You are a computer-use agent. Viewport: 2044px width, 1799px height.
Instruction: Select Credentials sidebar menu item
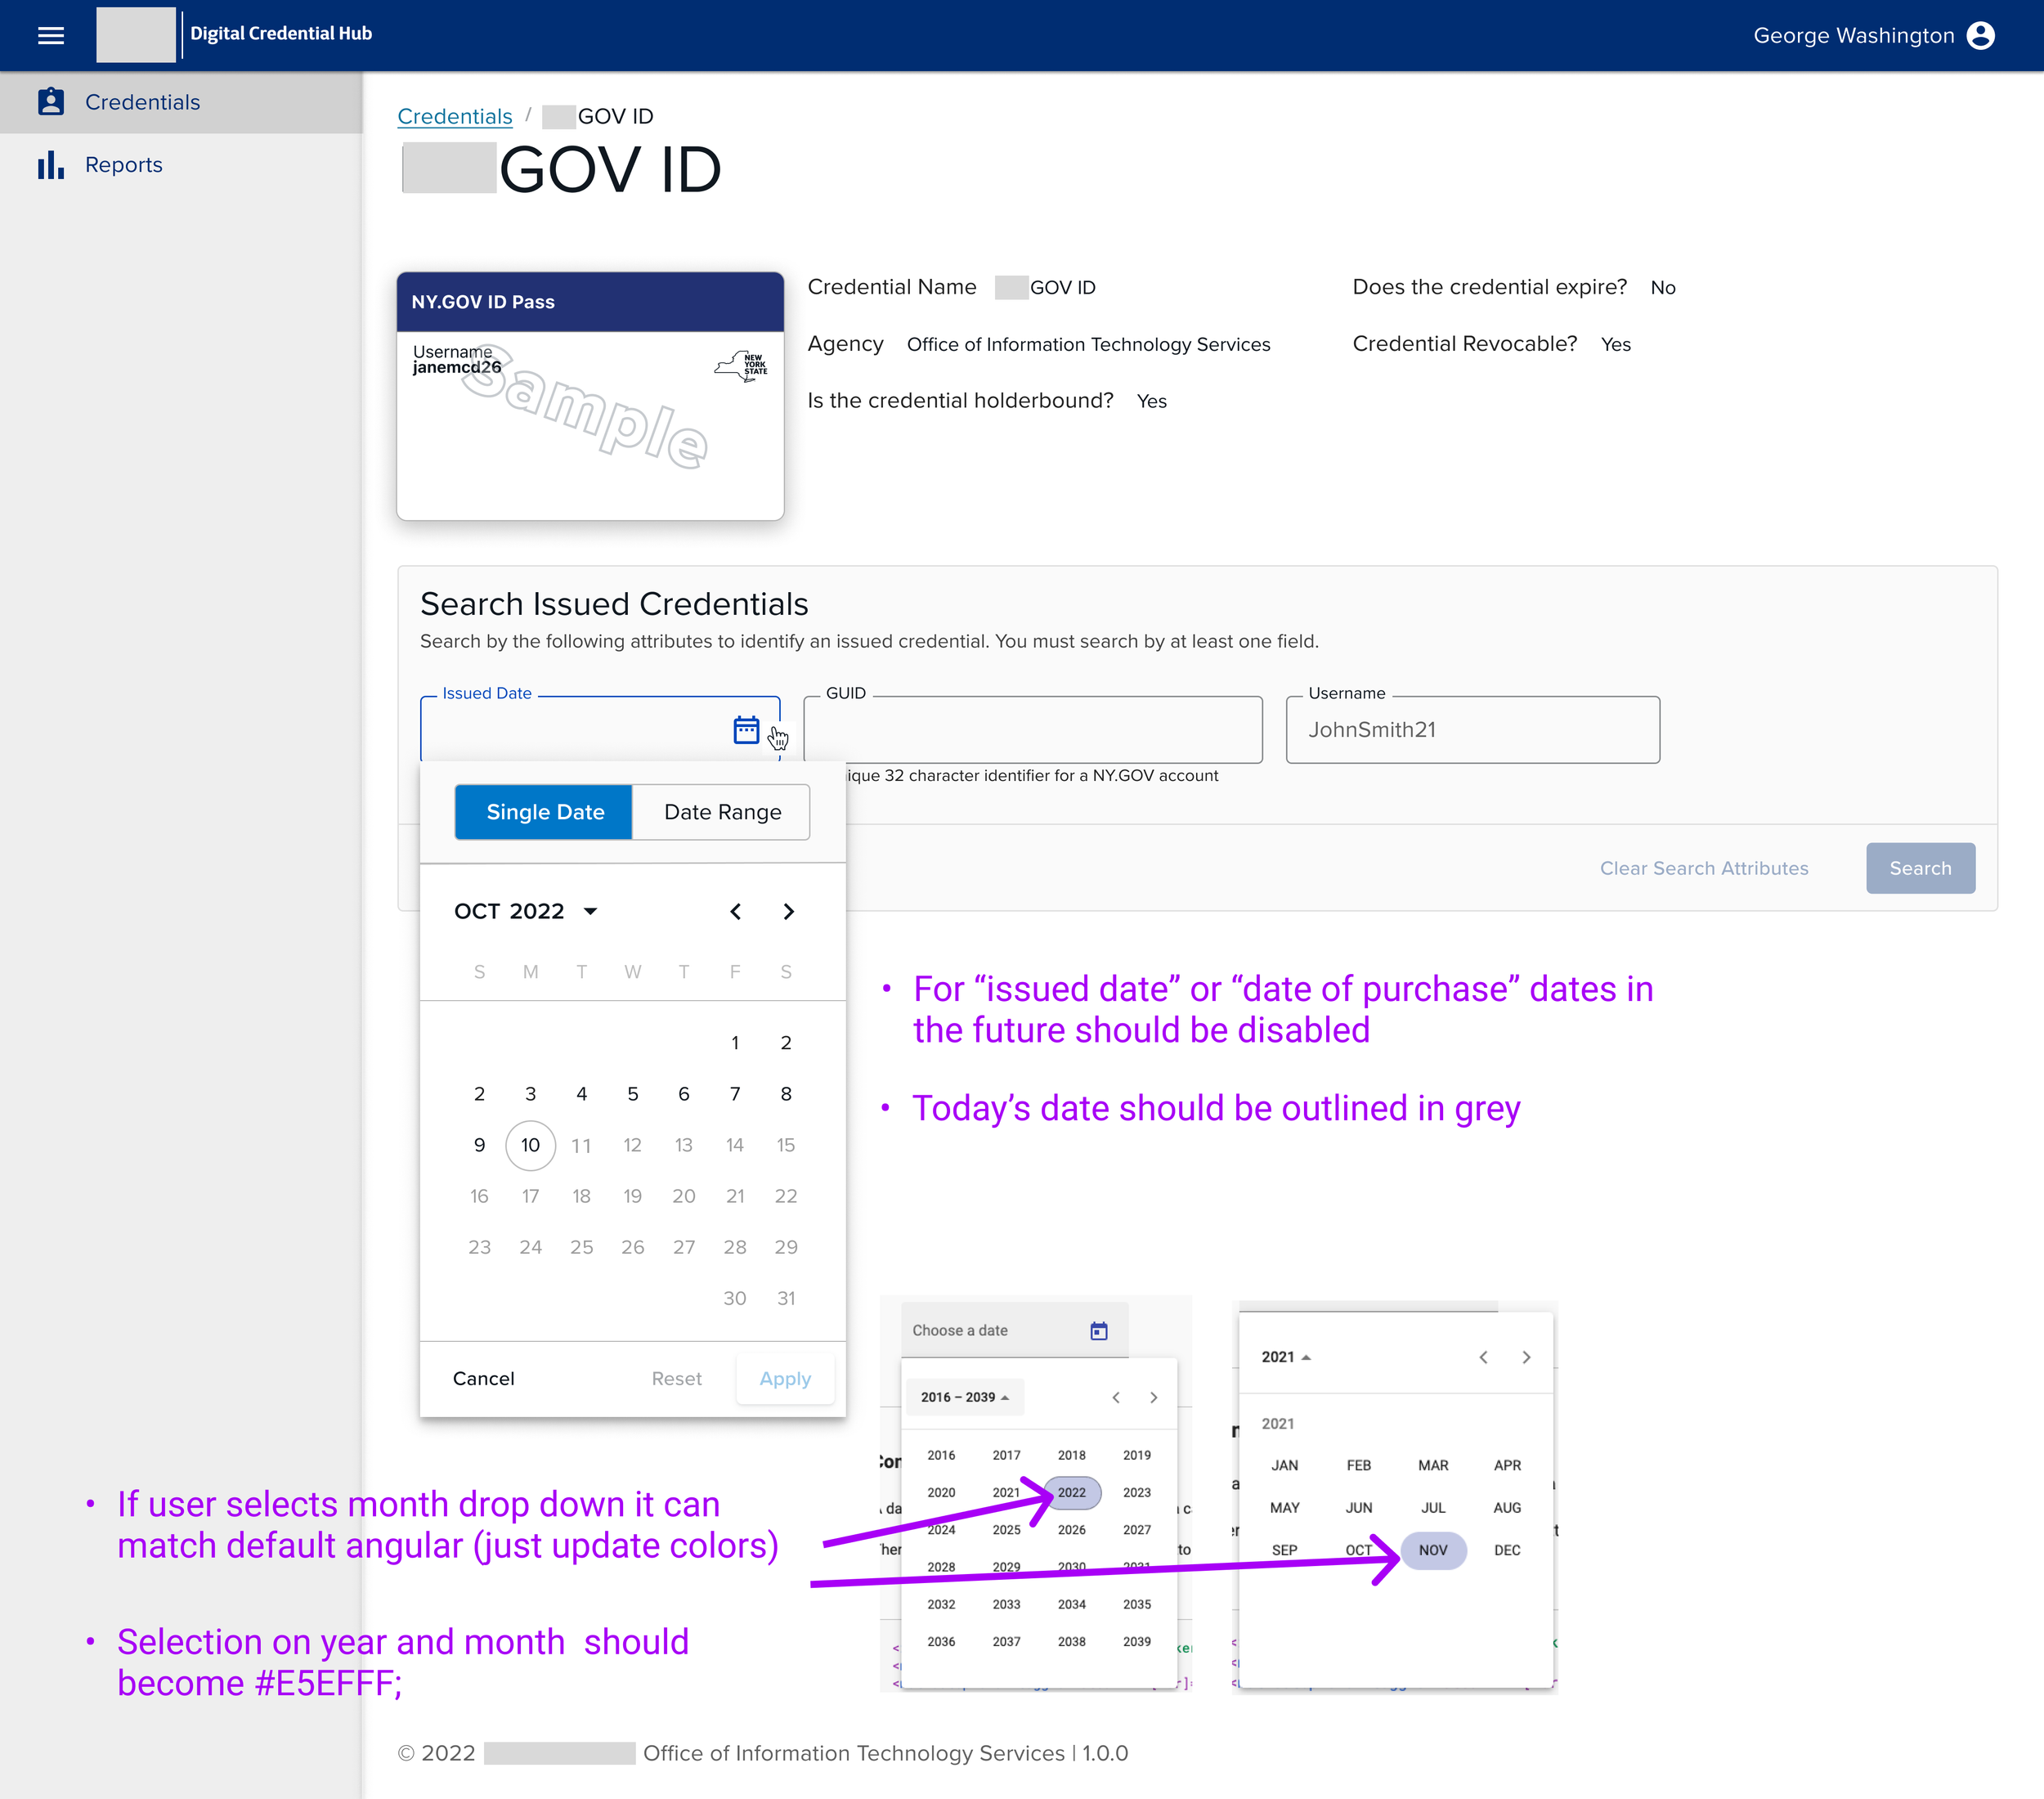click(x=142, y=102)
